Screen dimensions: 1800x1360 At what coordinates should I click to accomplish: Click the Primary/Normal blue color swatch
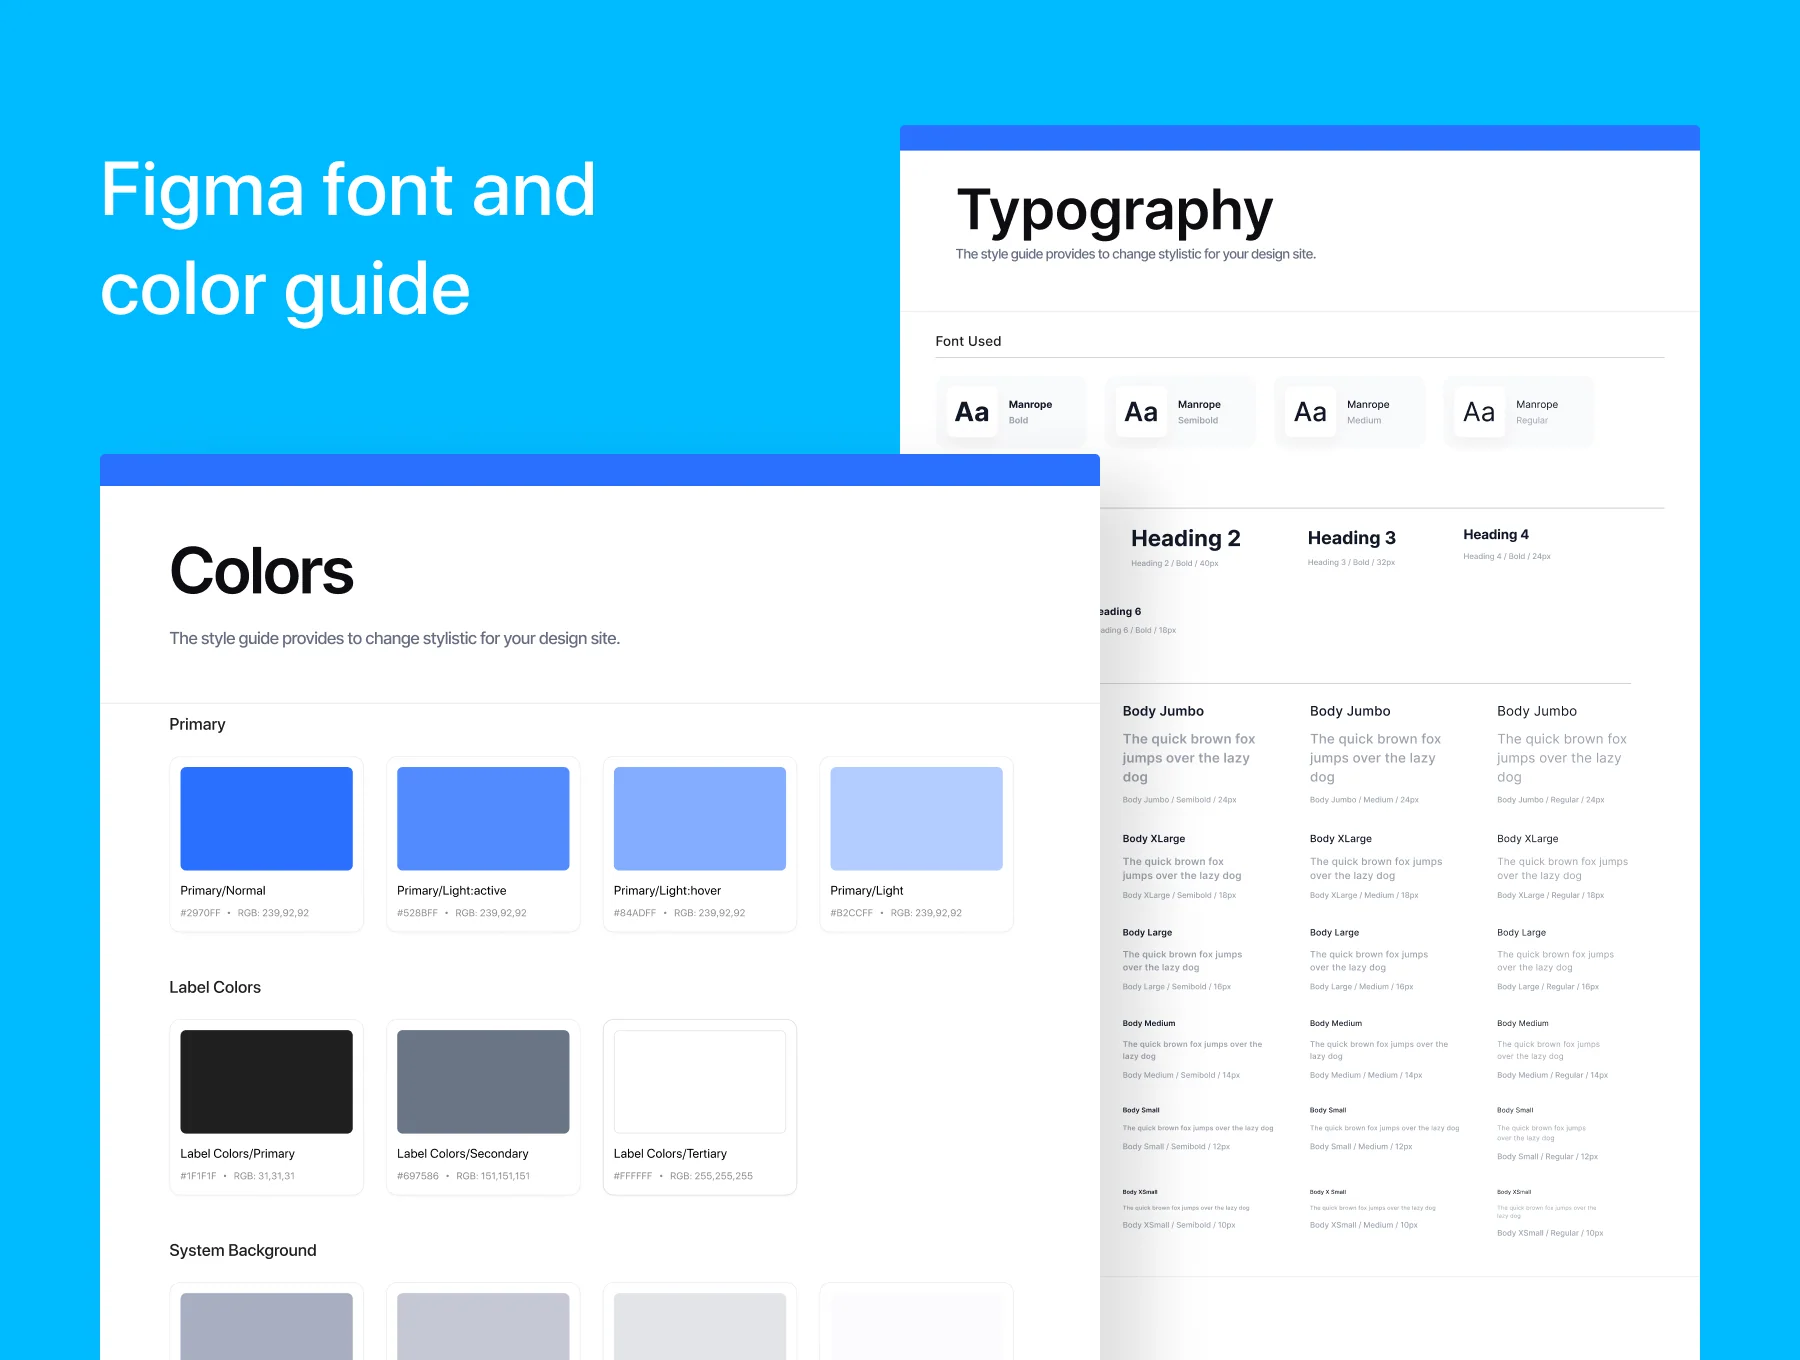[x=266, y=818]
